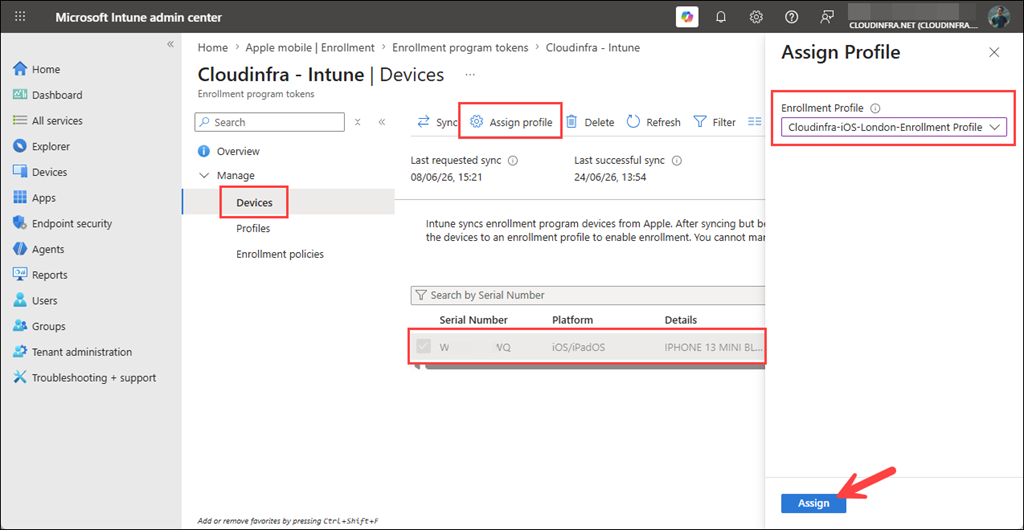This screenshot has height=530, width=1024.
Task: Collapse the blade menu with chevrons
Action: [382, 122]
